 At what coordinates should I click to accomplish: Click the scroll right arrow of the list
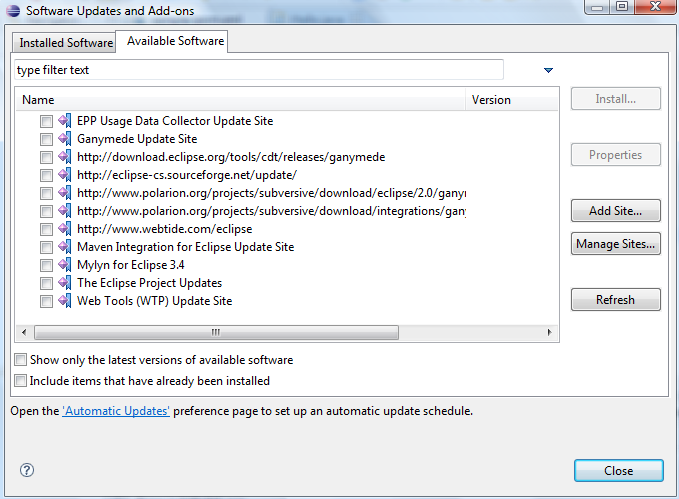tap(549, 333)
